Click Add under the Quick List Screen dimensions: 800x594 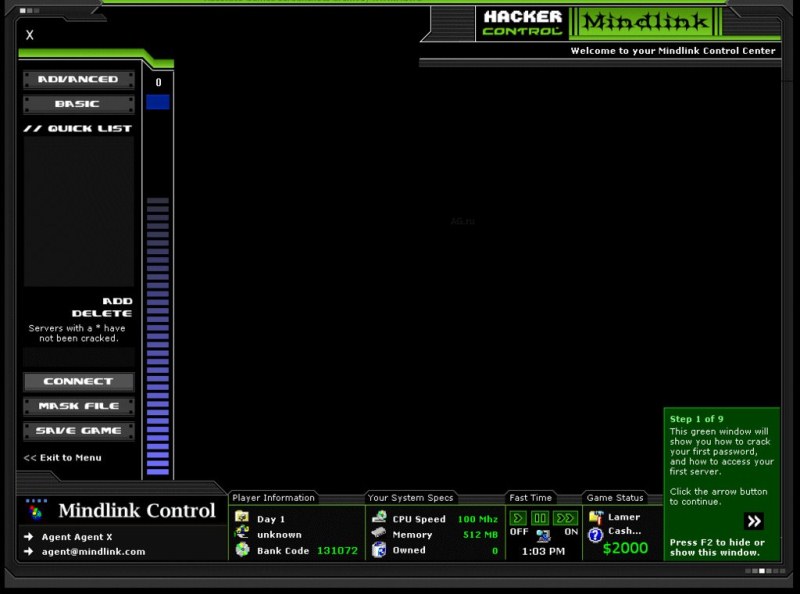[x=117, y=301]
